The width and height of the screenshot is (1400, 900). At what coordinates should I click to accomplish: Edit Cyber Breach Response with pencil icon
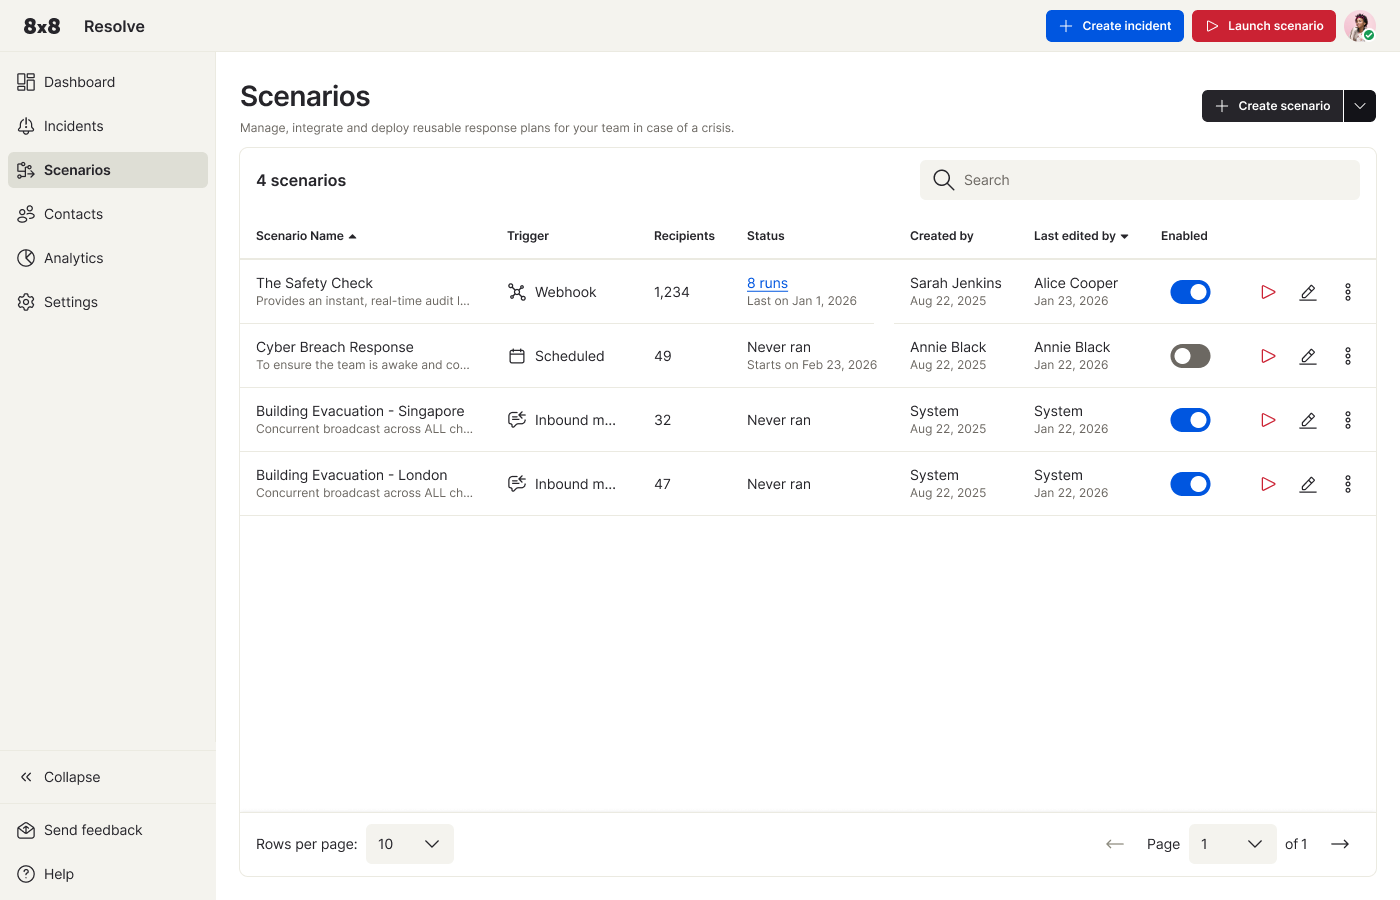tap(1308, 356)
